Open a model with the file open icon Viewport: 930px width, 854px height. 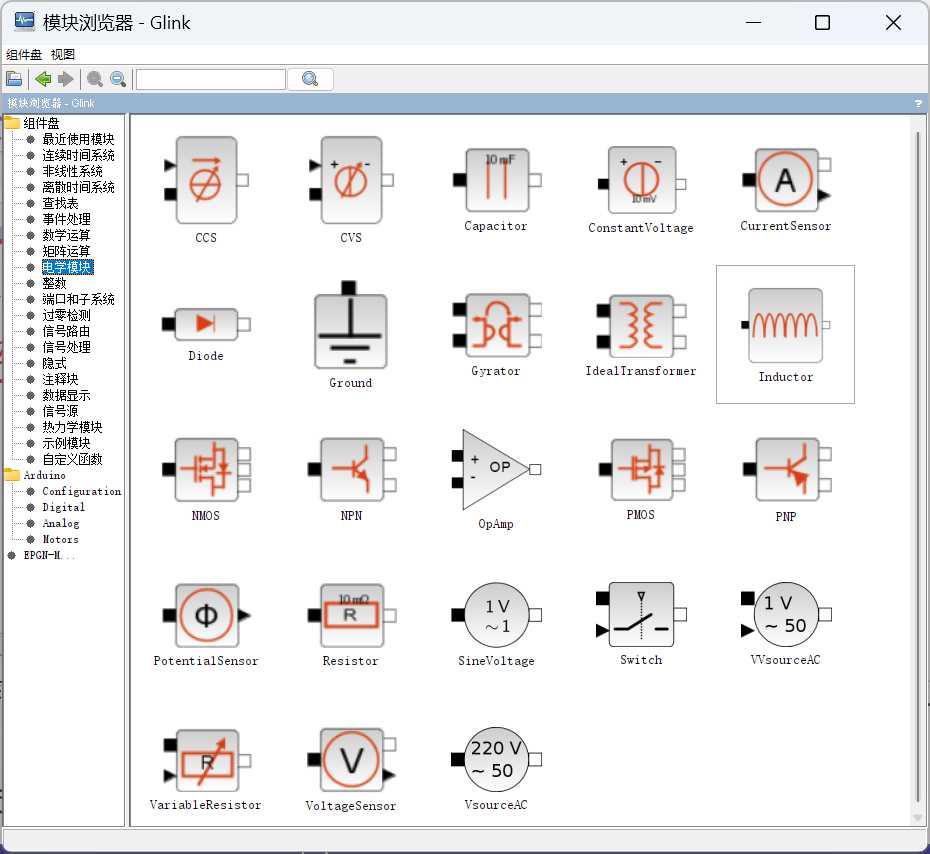[14, 78]
